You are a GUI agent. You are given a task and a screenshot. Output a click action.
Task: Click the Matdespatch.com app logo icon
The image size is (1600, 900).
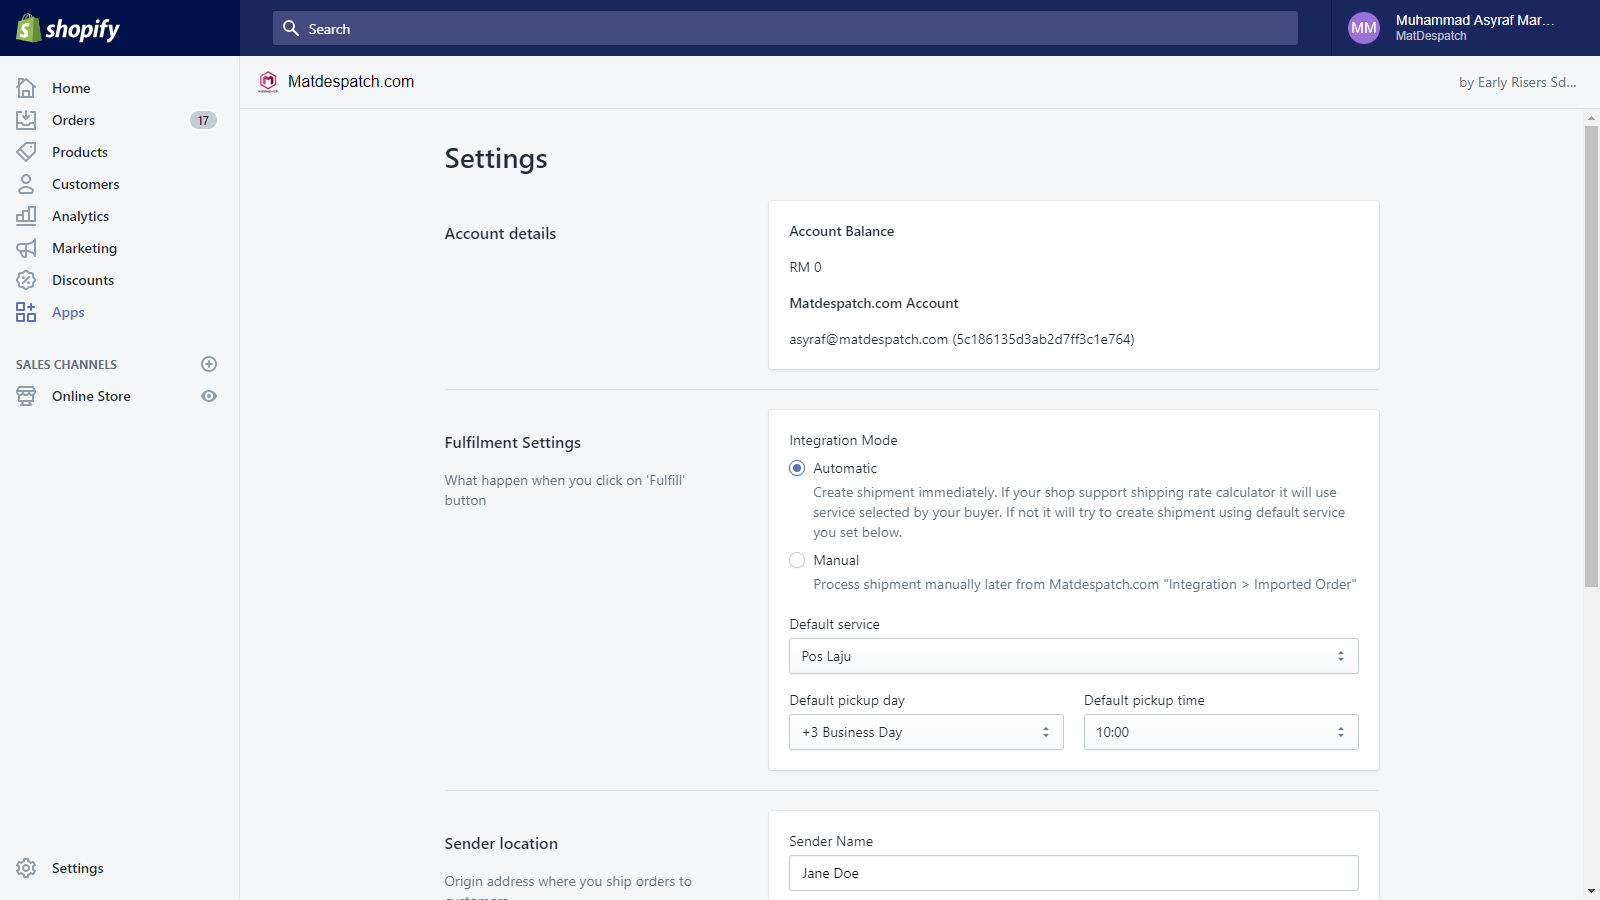pos(268,82)
